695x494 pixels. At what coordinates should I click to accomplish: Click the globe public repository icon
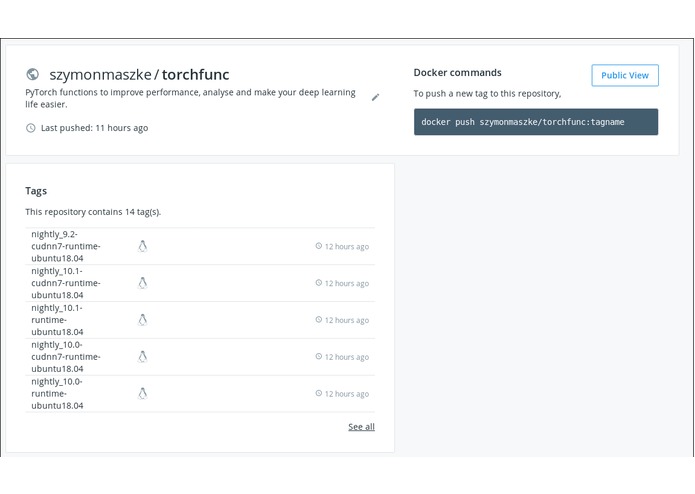point(32,74)
